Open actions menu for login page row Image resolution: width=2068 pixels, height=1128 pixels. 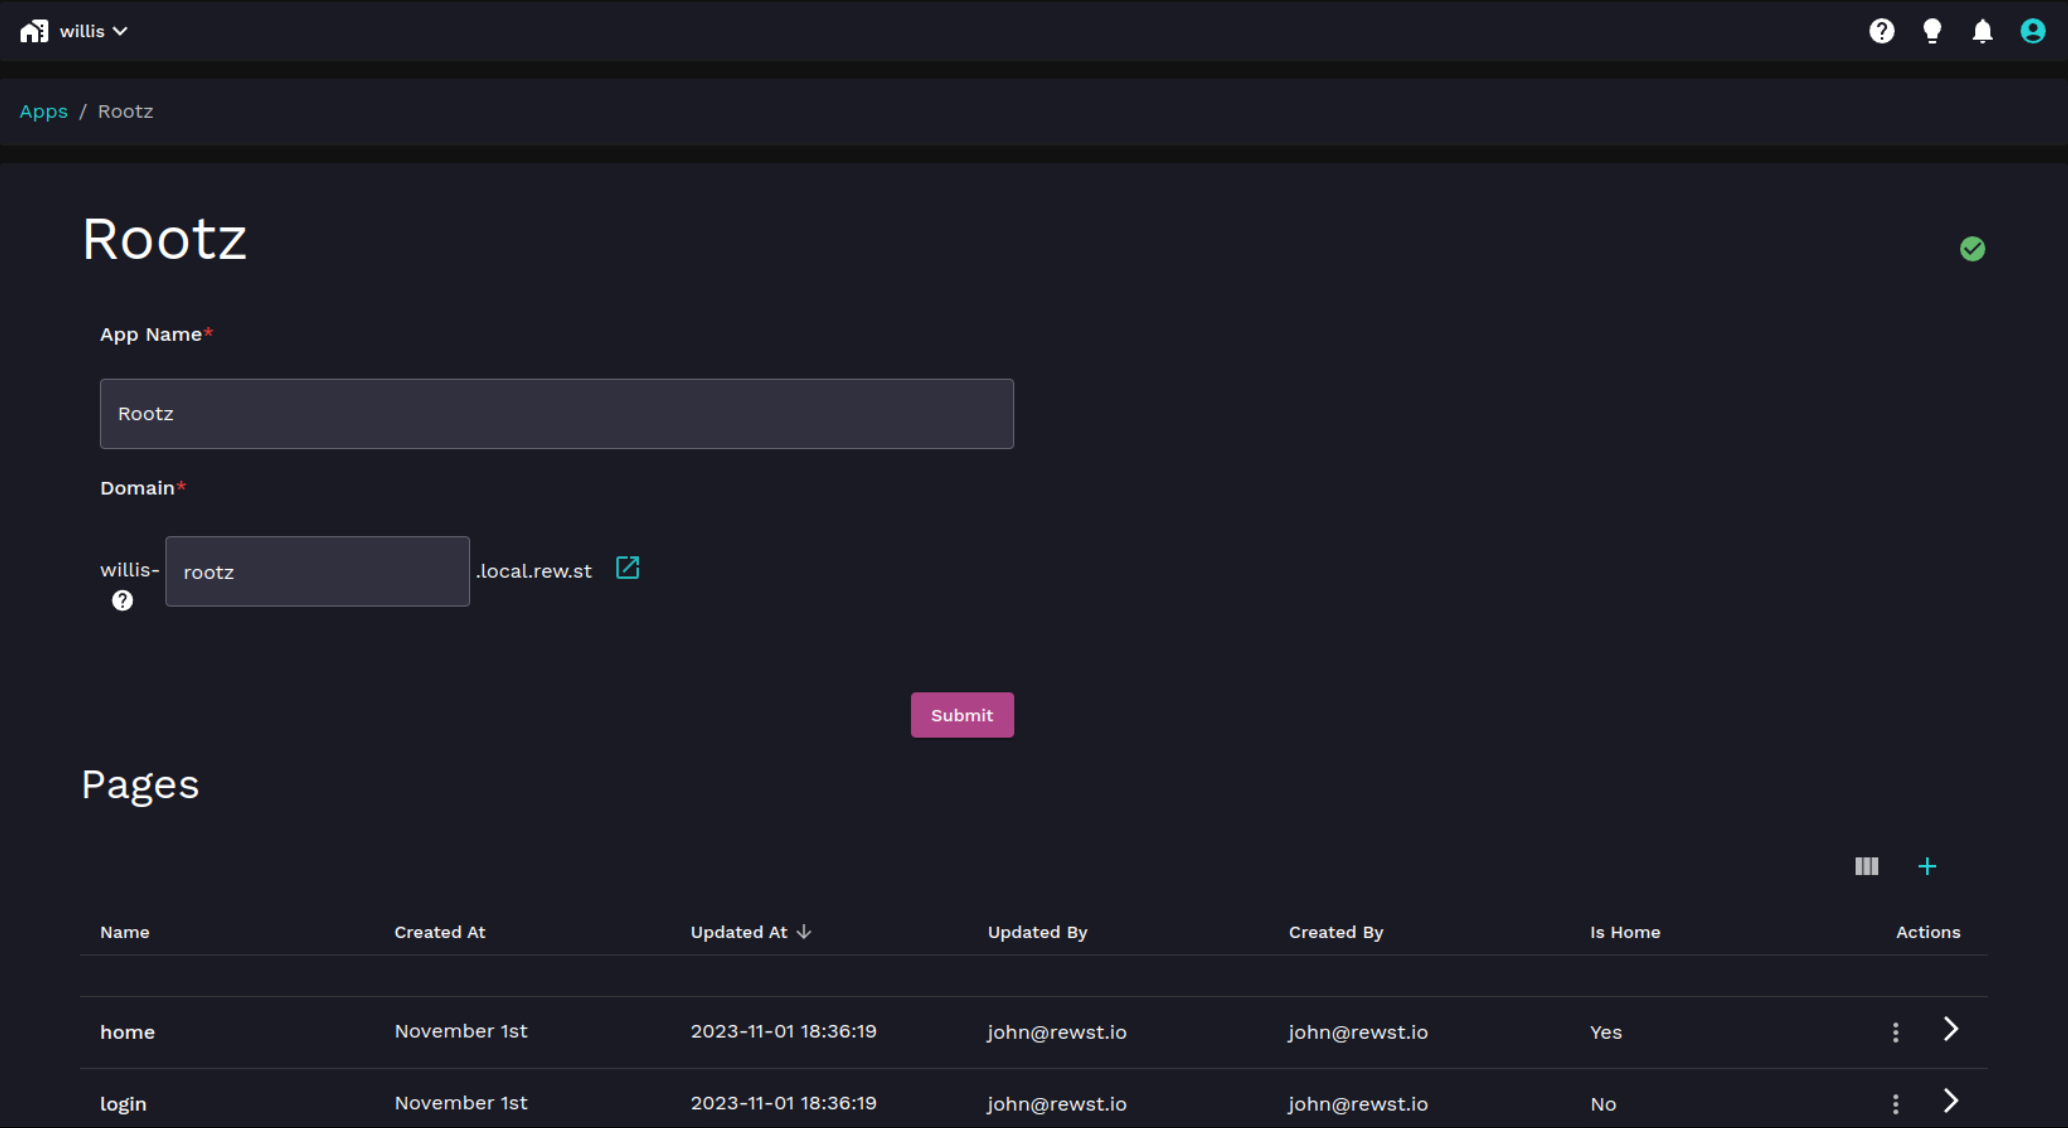[1895, 1104]
